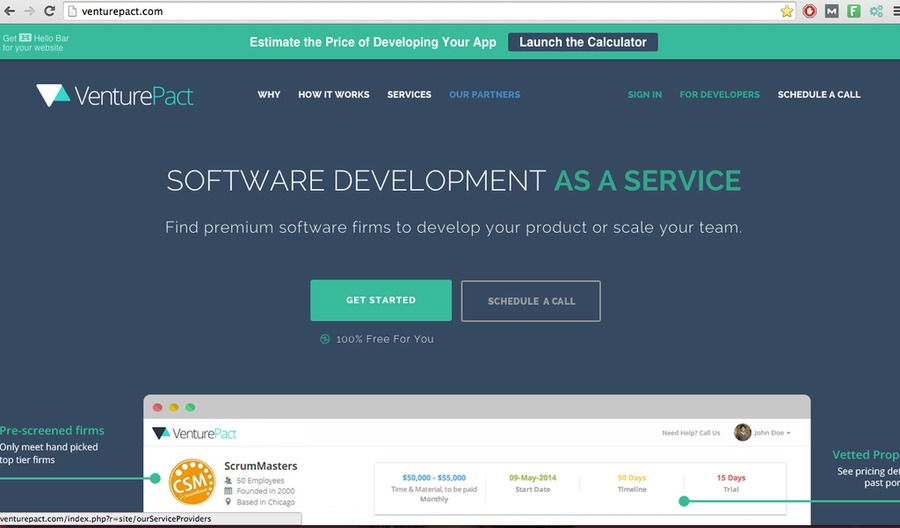Click the Estimate the Price banner text
Viewport: 900px width, 528px height.
[x=373, y=42]
